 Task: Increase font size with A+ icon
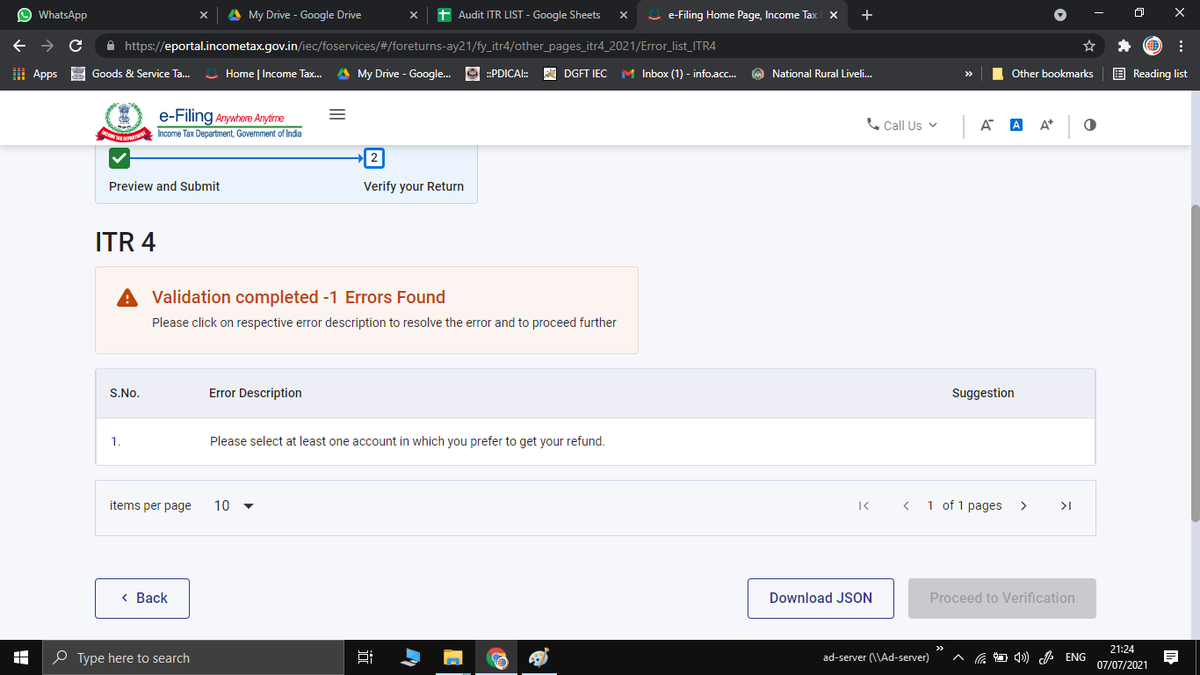tap(1047, 125)
